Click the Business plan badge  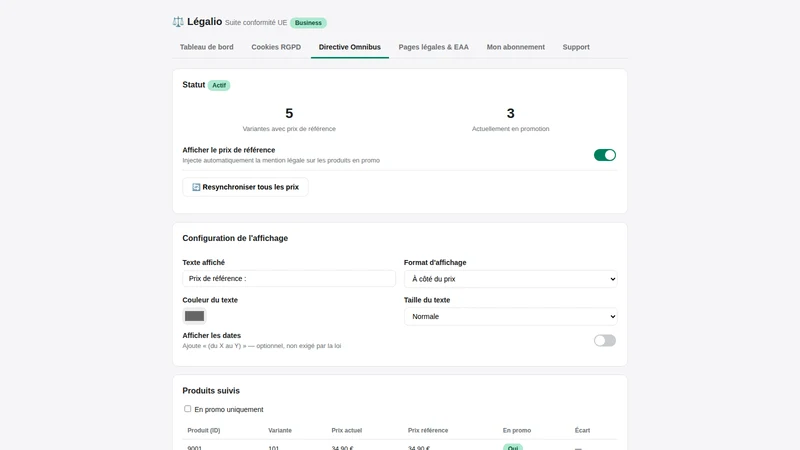coord(308,23)
